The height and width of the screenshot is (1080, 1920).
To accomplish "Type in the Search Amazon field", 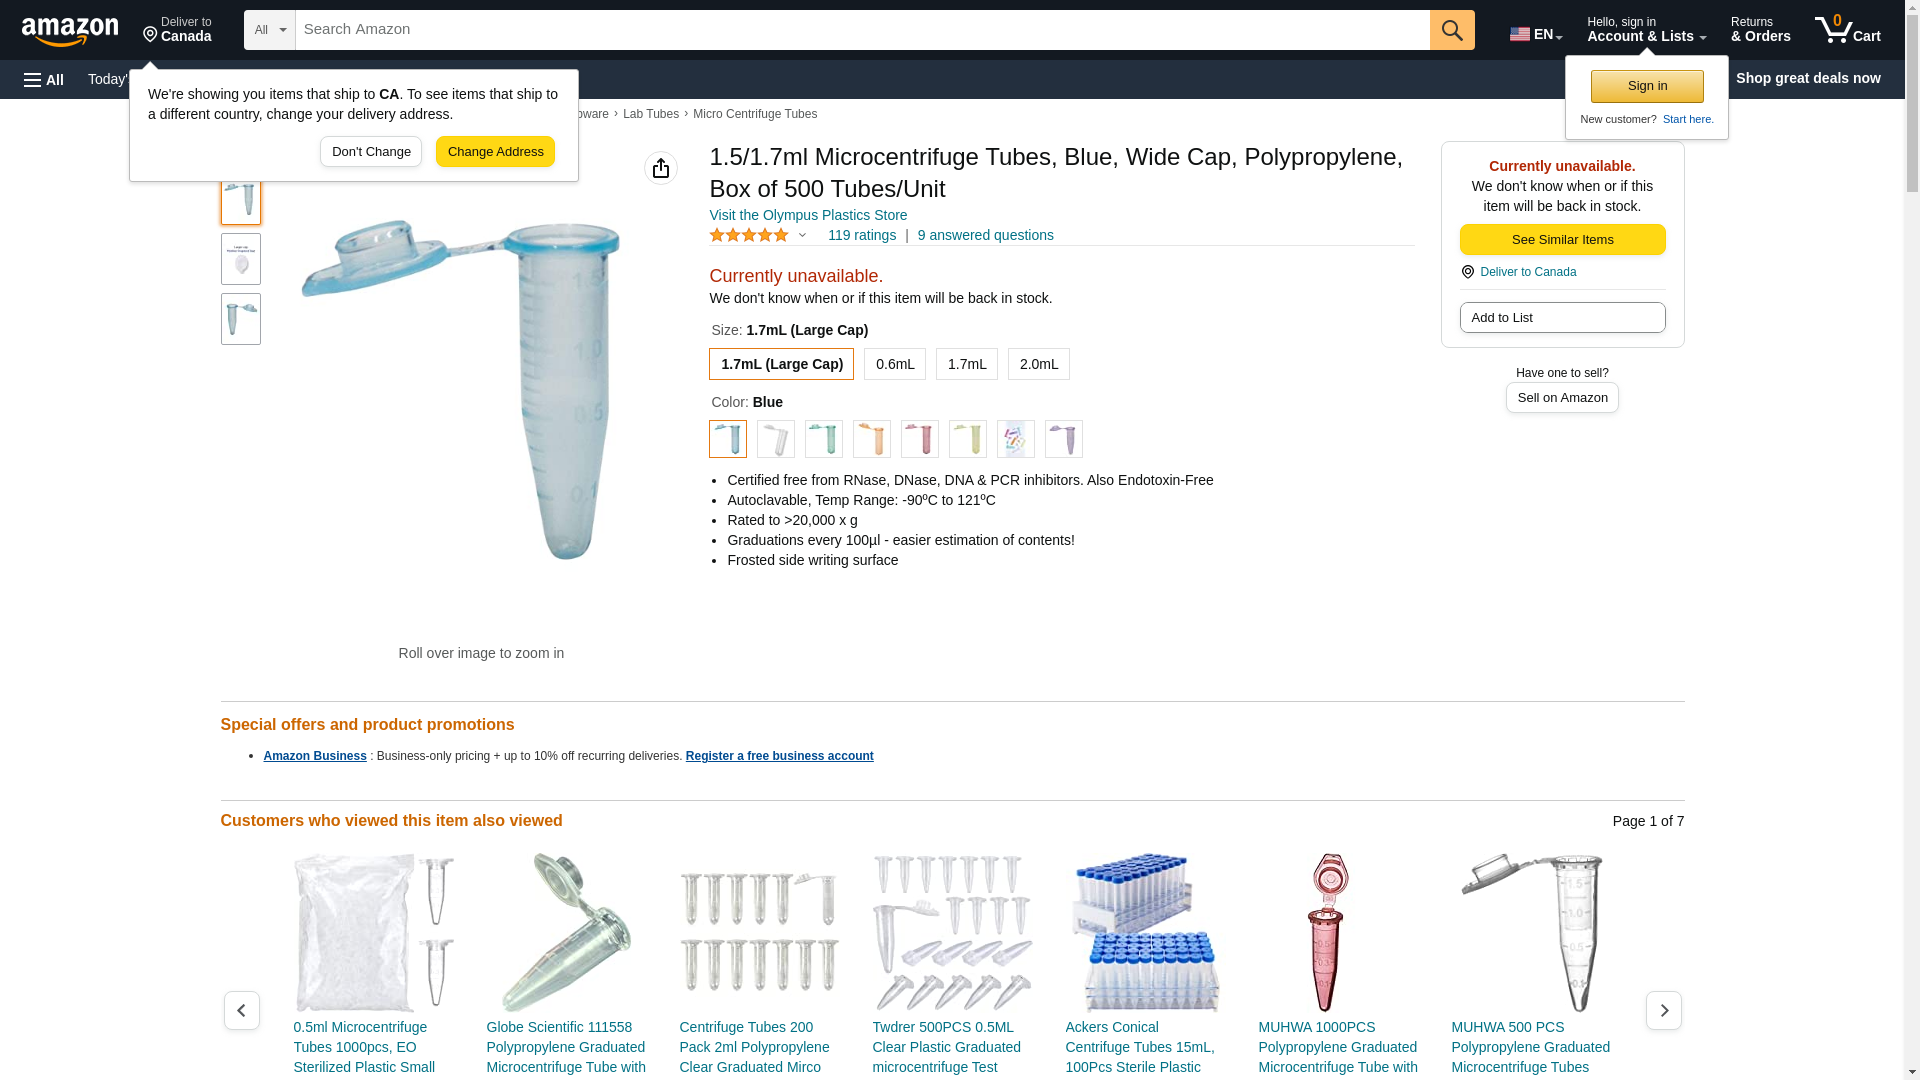I will pyautogui.click(x=862, y=30).
